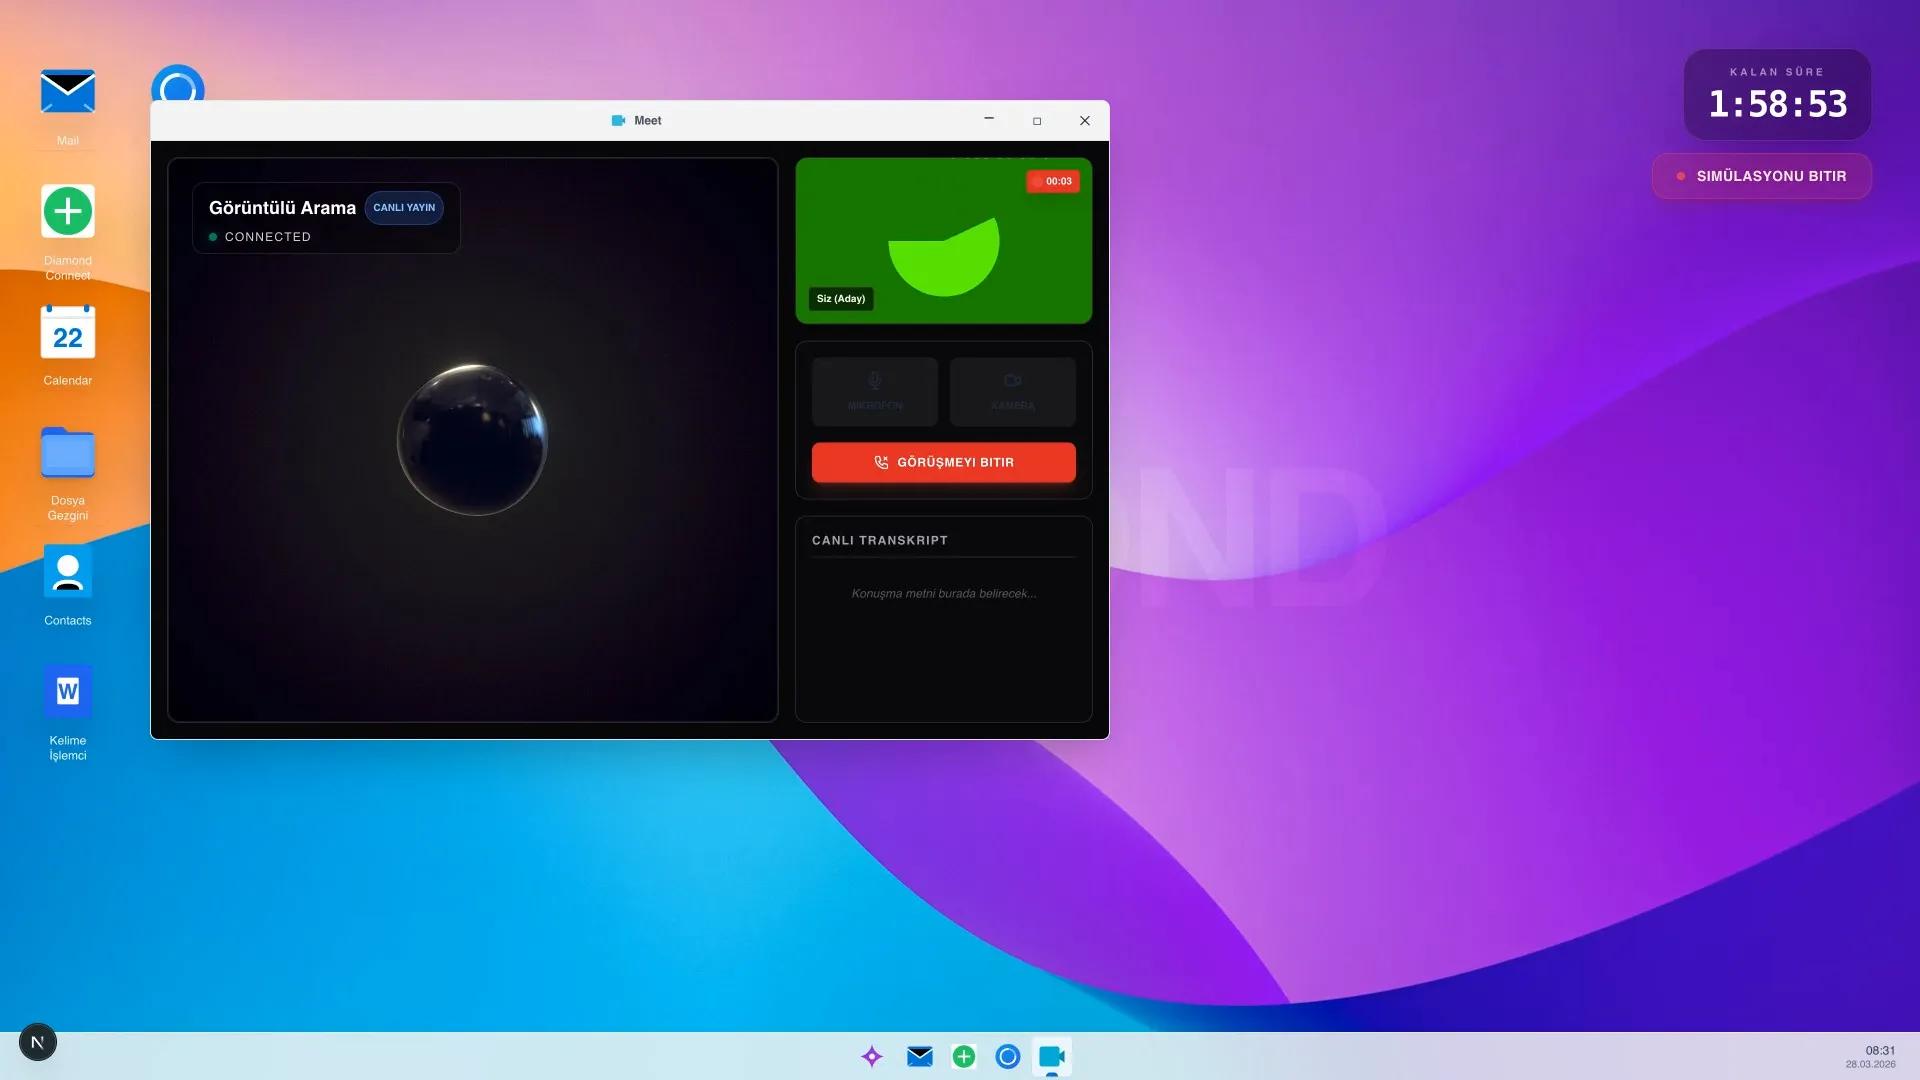1920x1080 pixels.
Task: Click the Kalan Süre countdown timer
Action: click(1777, 95)
